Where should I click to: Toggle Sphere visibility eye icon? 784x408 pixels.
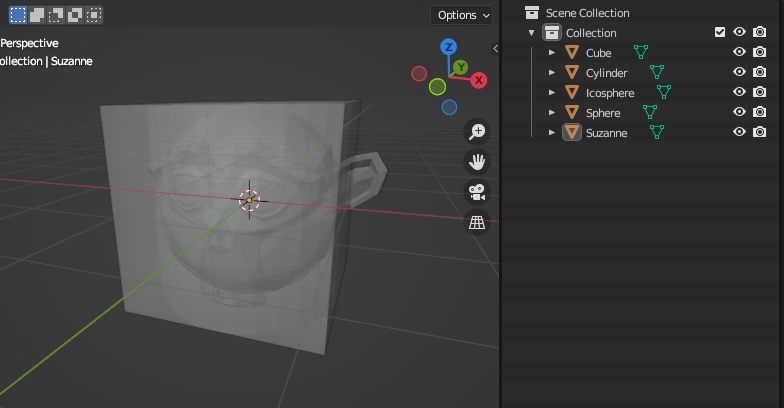(740, 112)
